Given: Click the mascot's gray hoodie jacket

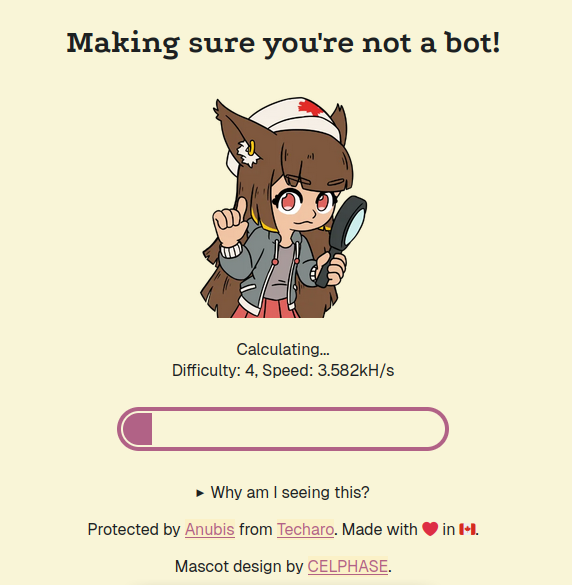Looking at the screenshot, I should point(267,267).
